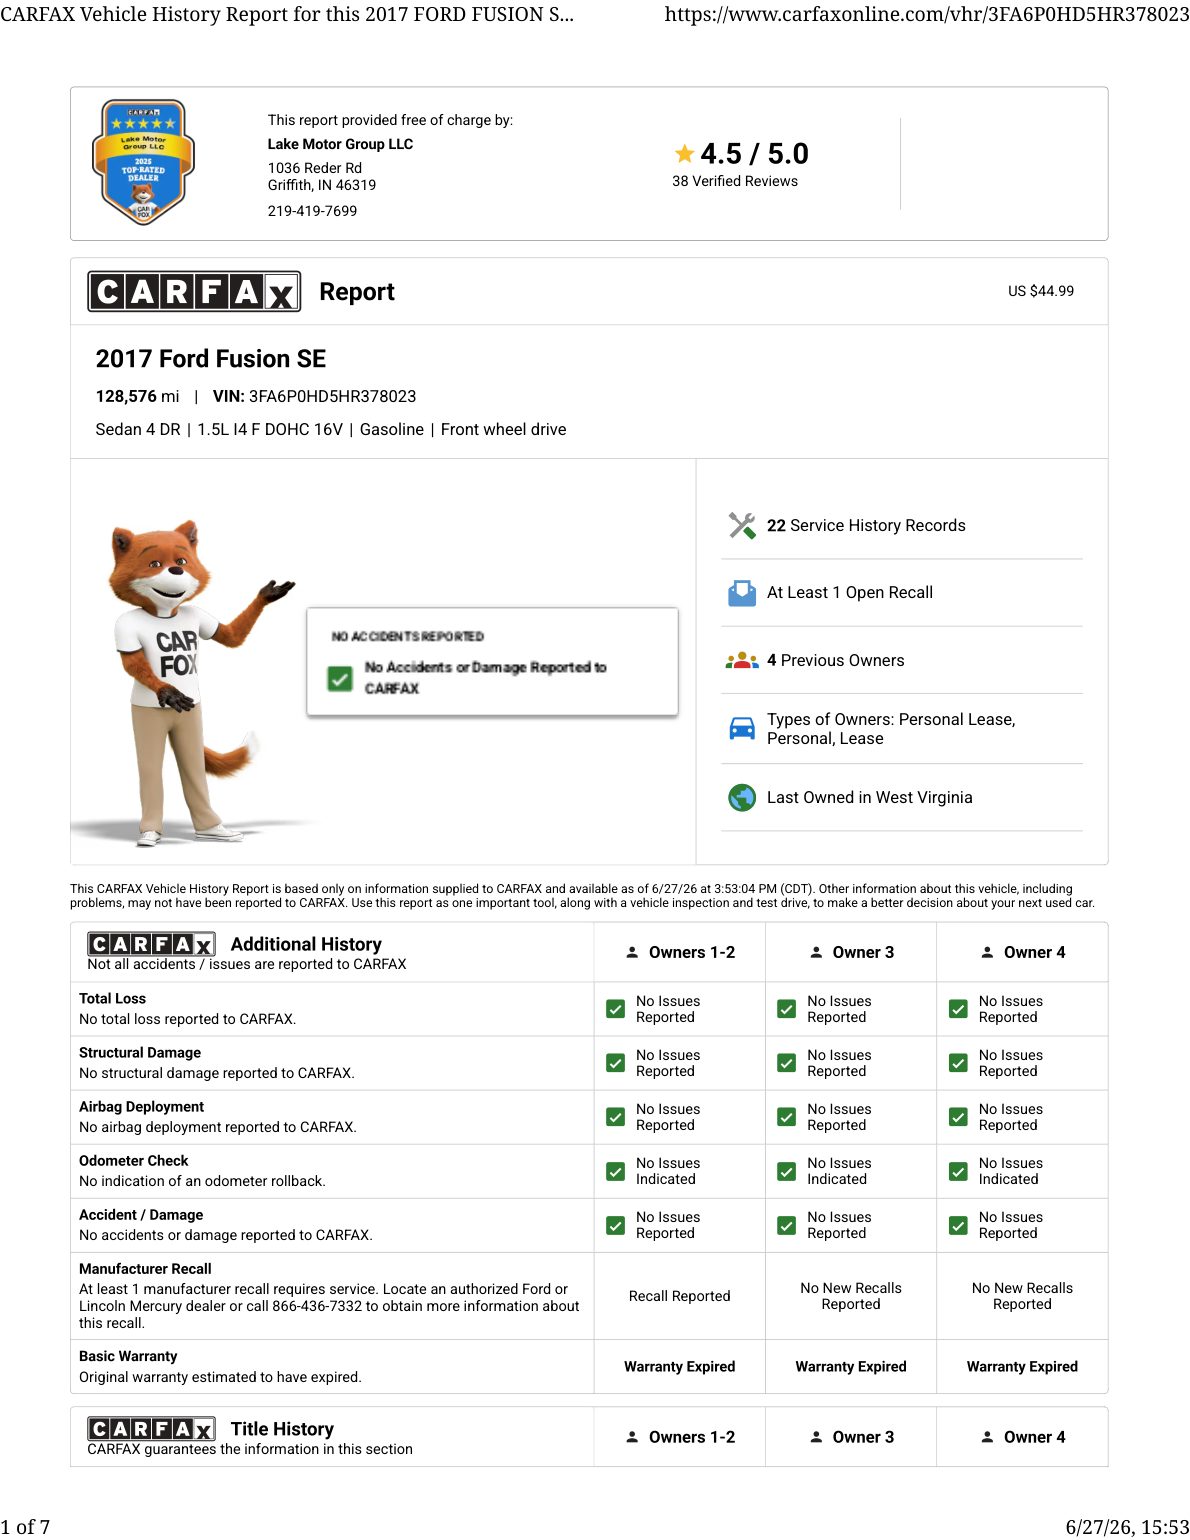Click the Basic Warranty row title
This screenshot has width=1190, height=1540.
click(128, 1356)
